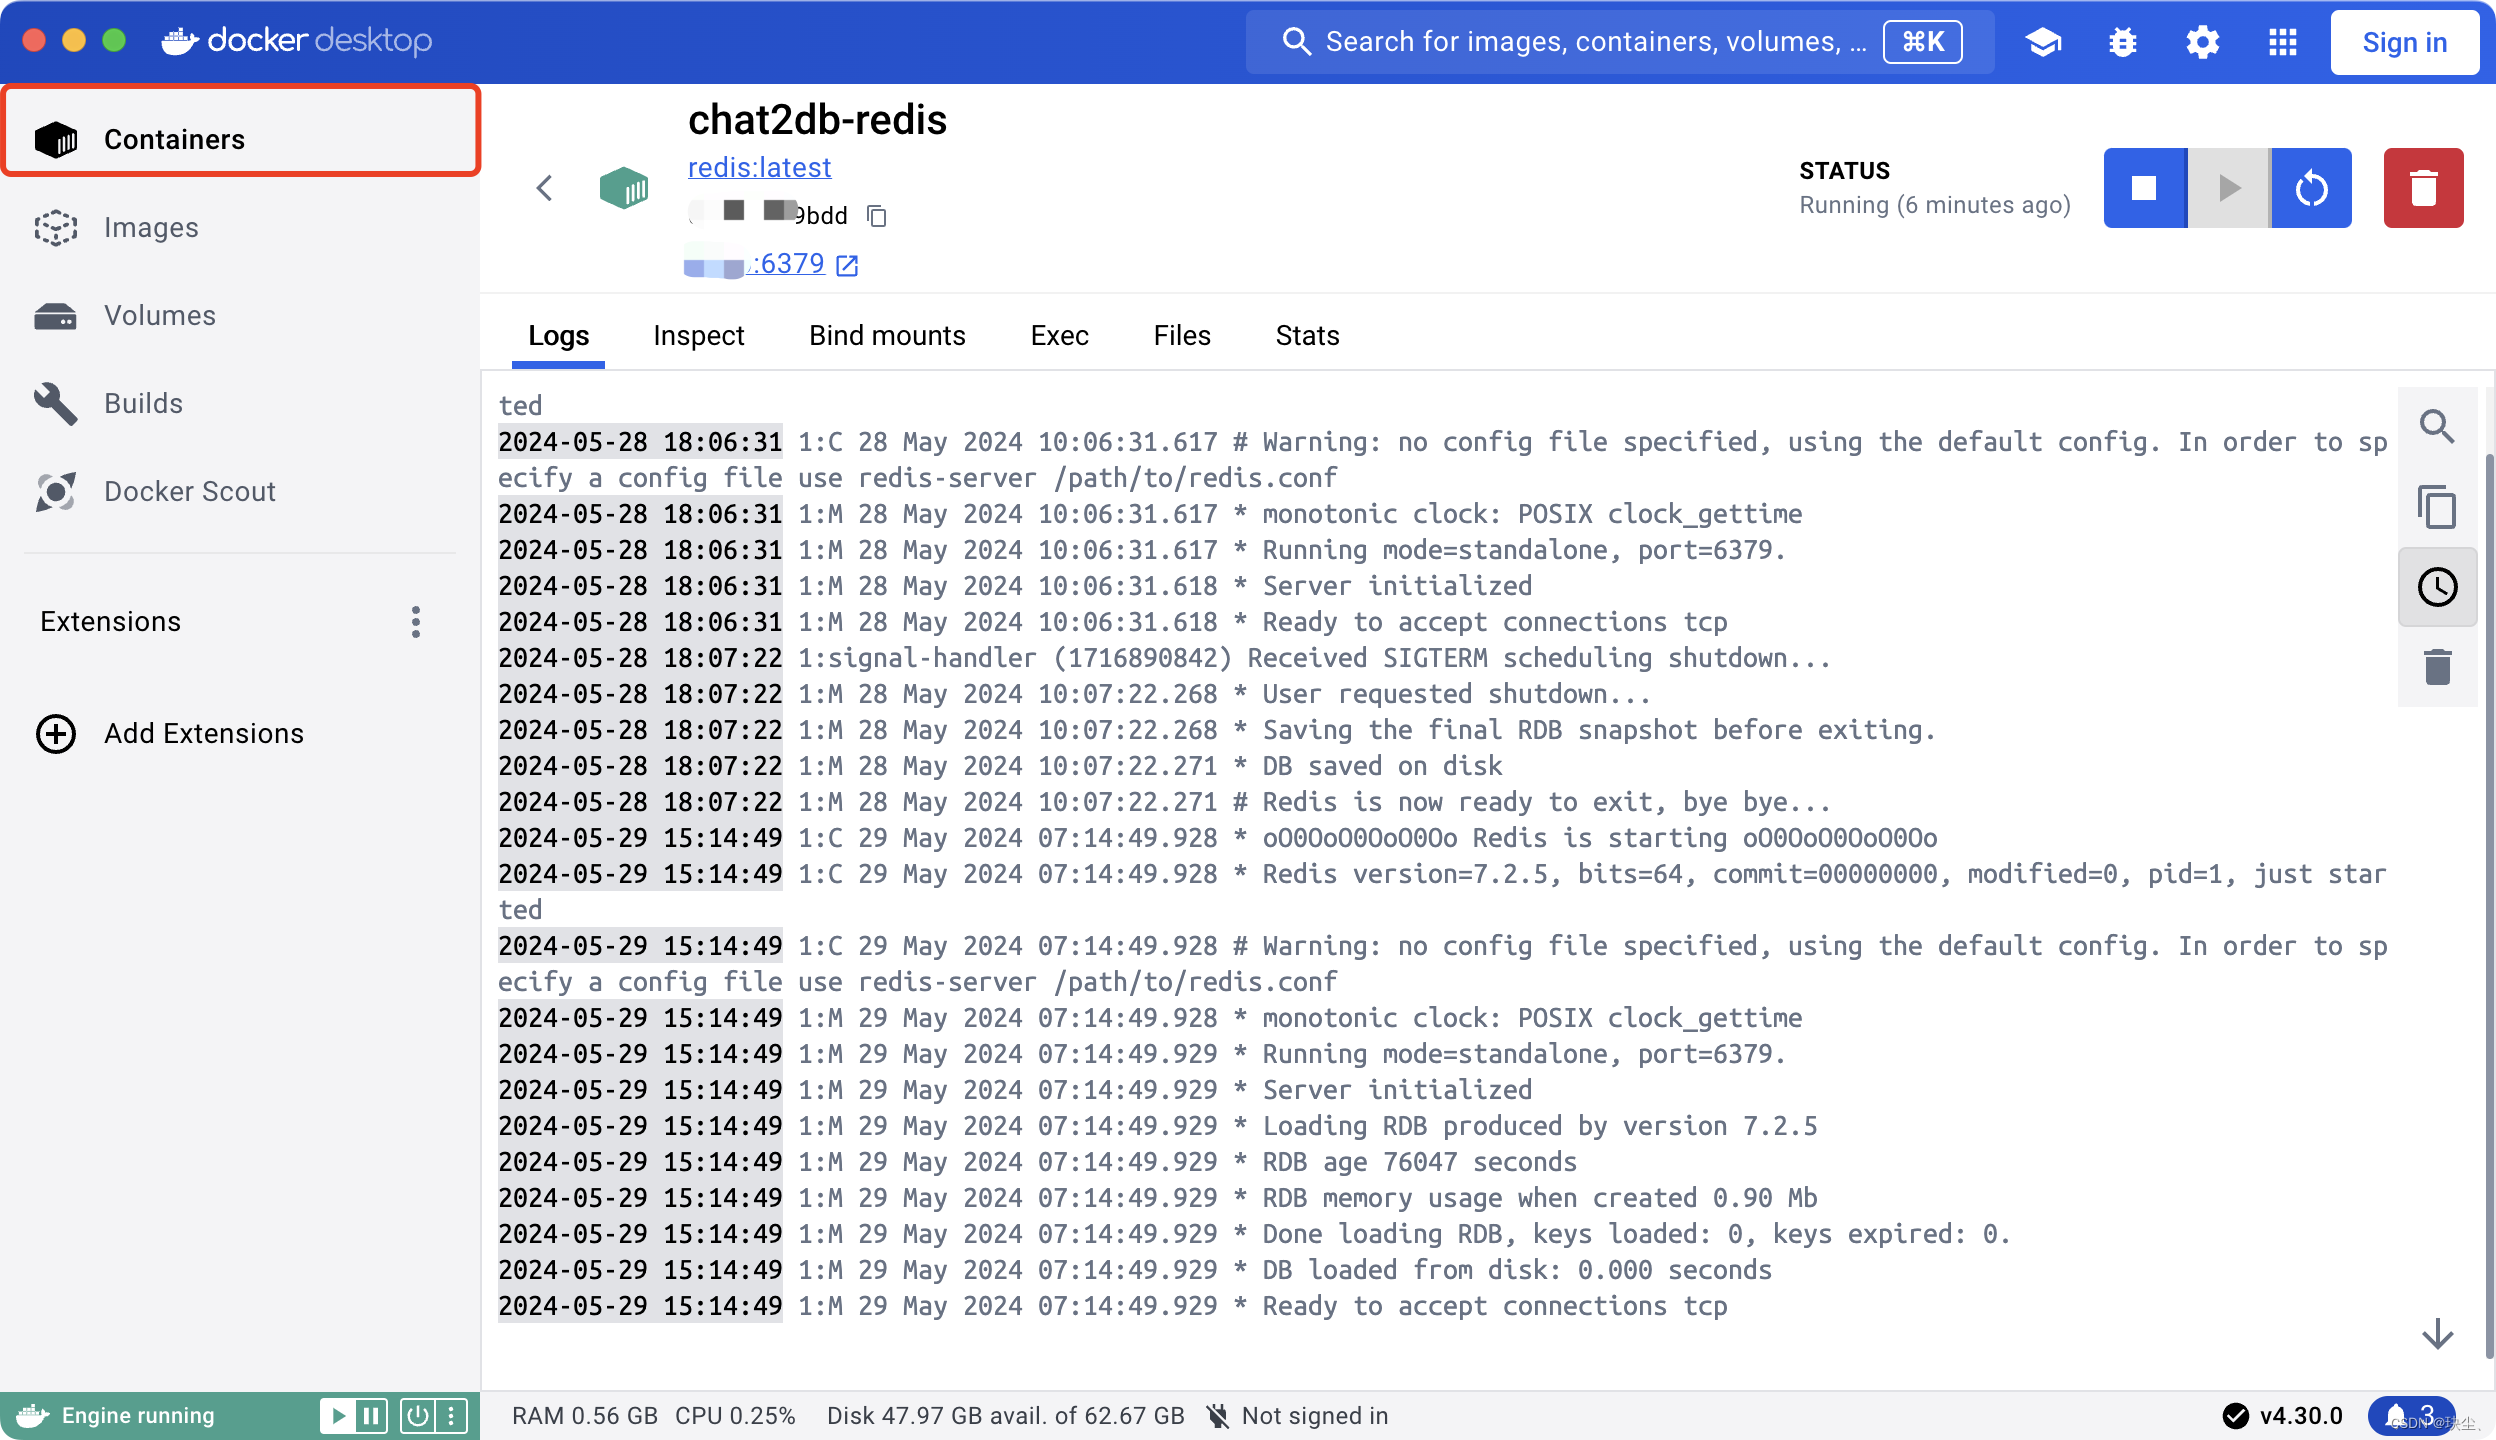Restart the chat2db-redis container
Viewport: 2496px width, 1440px height.
click(2311, 188)
